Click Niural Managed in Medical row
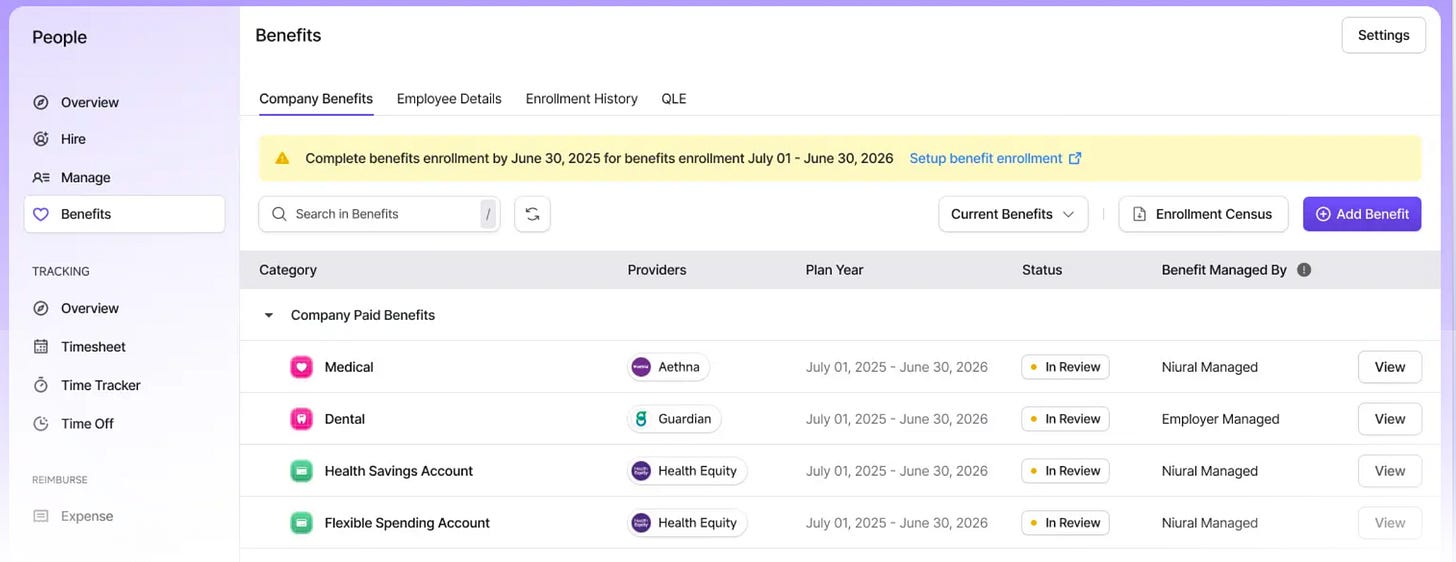 coord(1210,367)
